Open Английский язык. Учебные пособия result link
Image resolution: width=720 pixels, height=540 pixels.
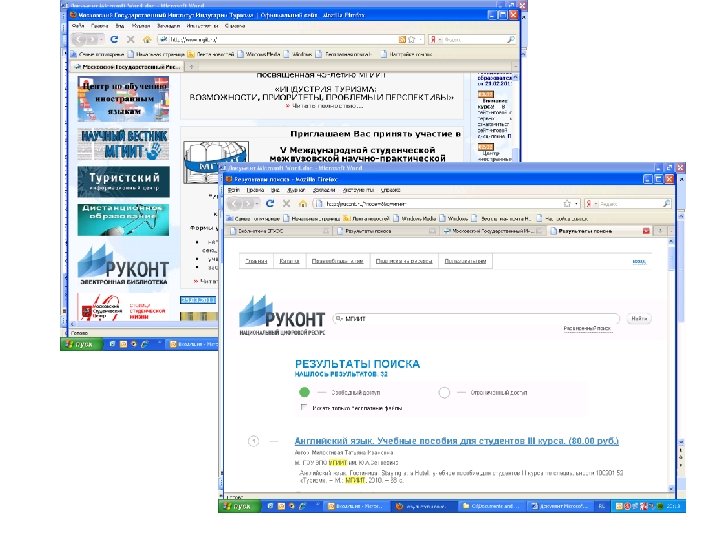click(456, 441)
